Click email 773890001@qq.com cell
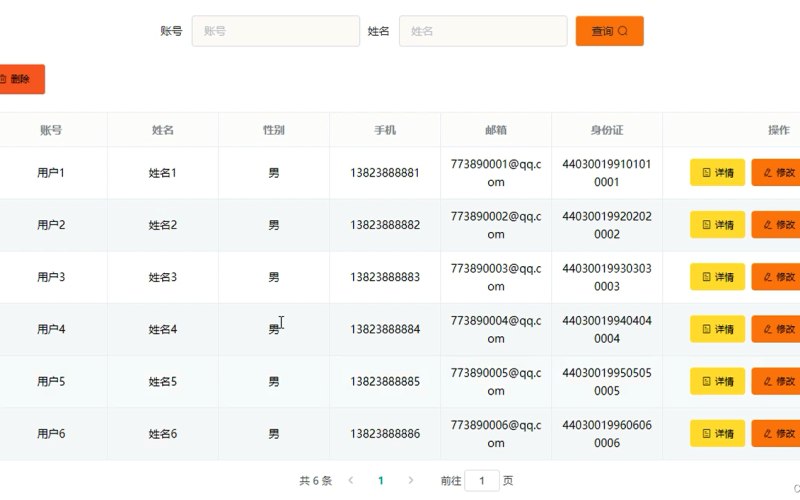 coord(496,173)
